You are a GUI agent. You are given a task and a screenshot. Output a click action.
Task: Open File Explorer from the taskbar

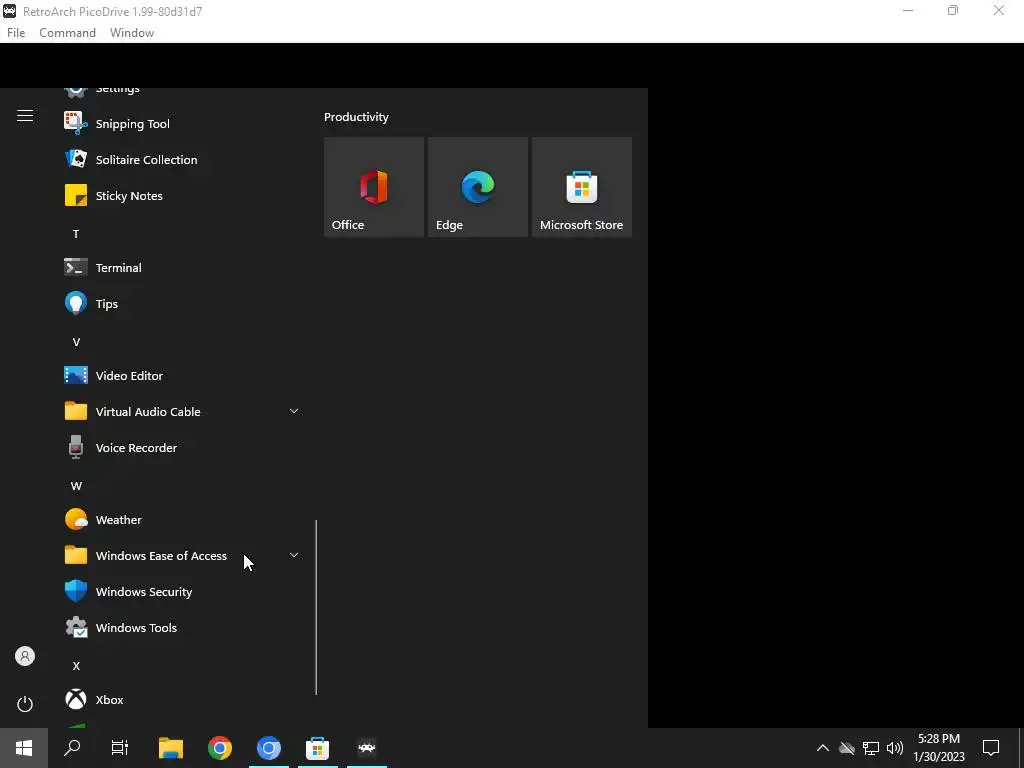[171, 748]
